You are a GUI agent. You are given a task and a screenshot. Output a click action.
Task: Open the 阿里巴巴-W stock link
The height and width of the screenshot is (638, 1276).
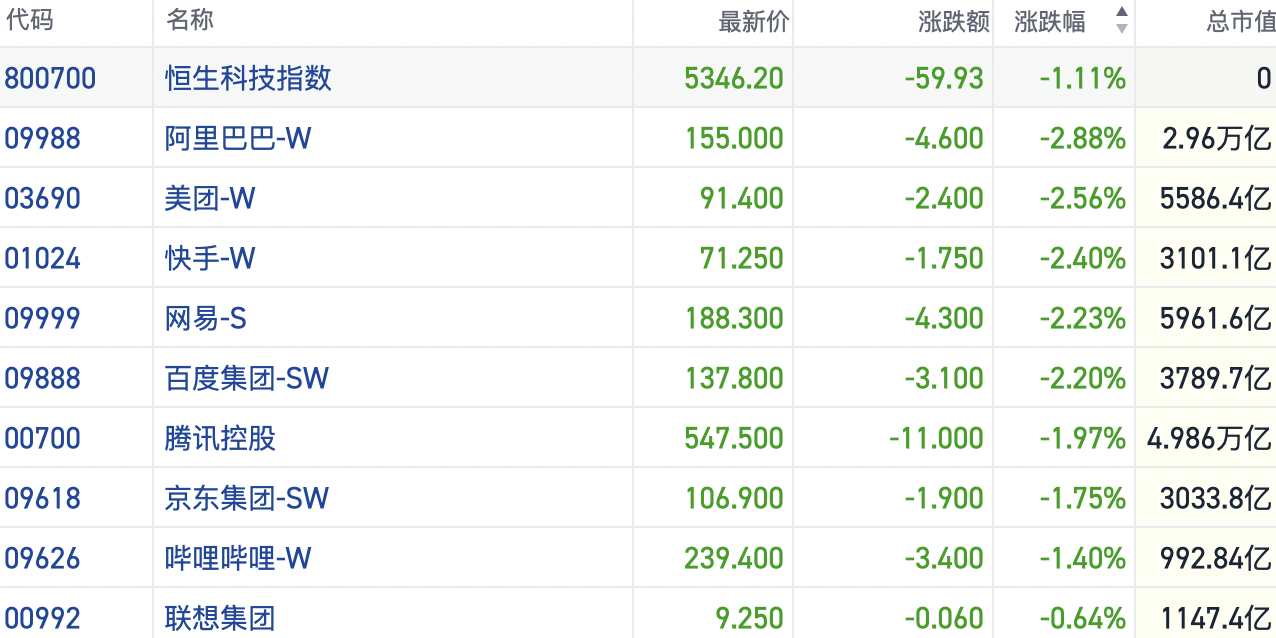[x=238, y=138]
